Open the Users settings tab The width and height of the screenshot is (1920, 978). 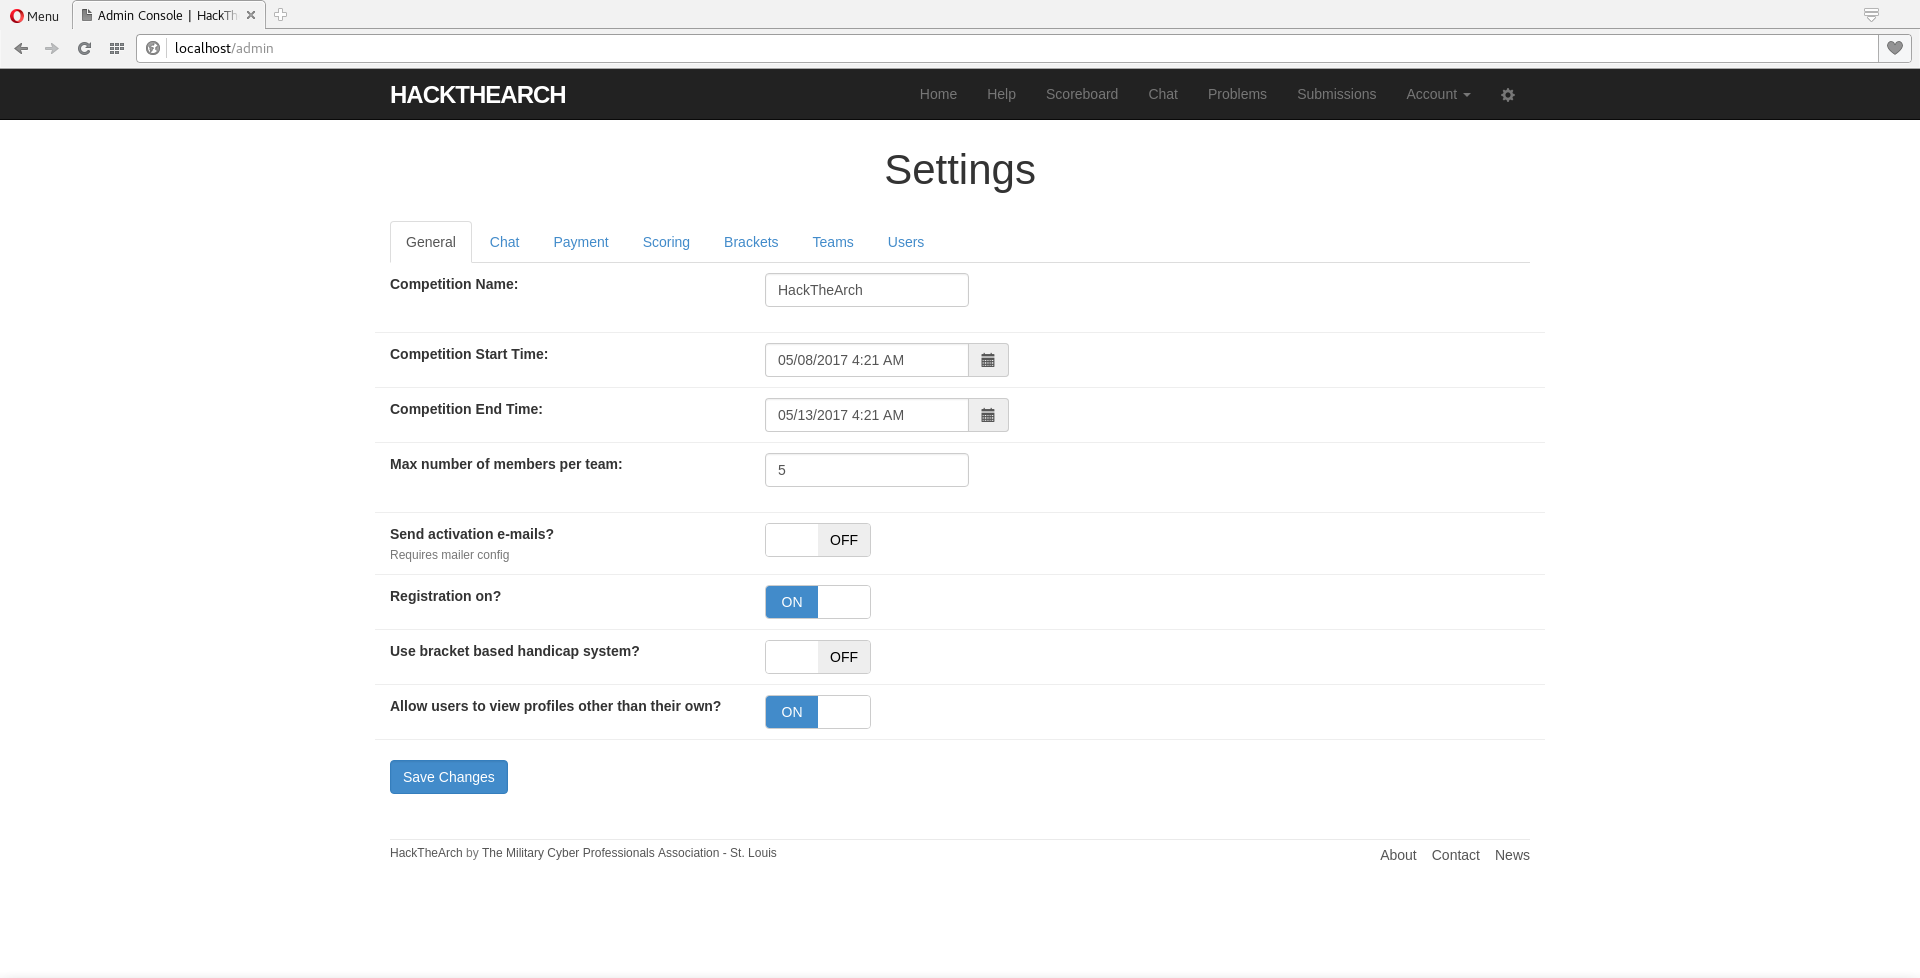pos(905,242)
